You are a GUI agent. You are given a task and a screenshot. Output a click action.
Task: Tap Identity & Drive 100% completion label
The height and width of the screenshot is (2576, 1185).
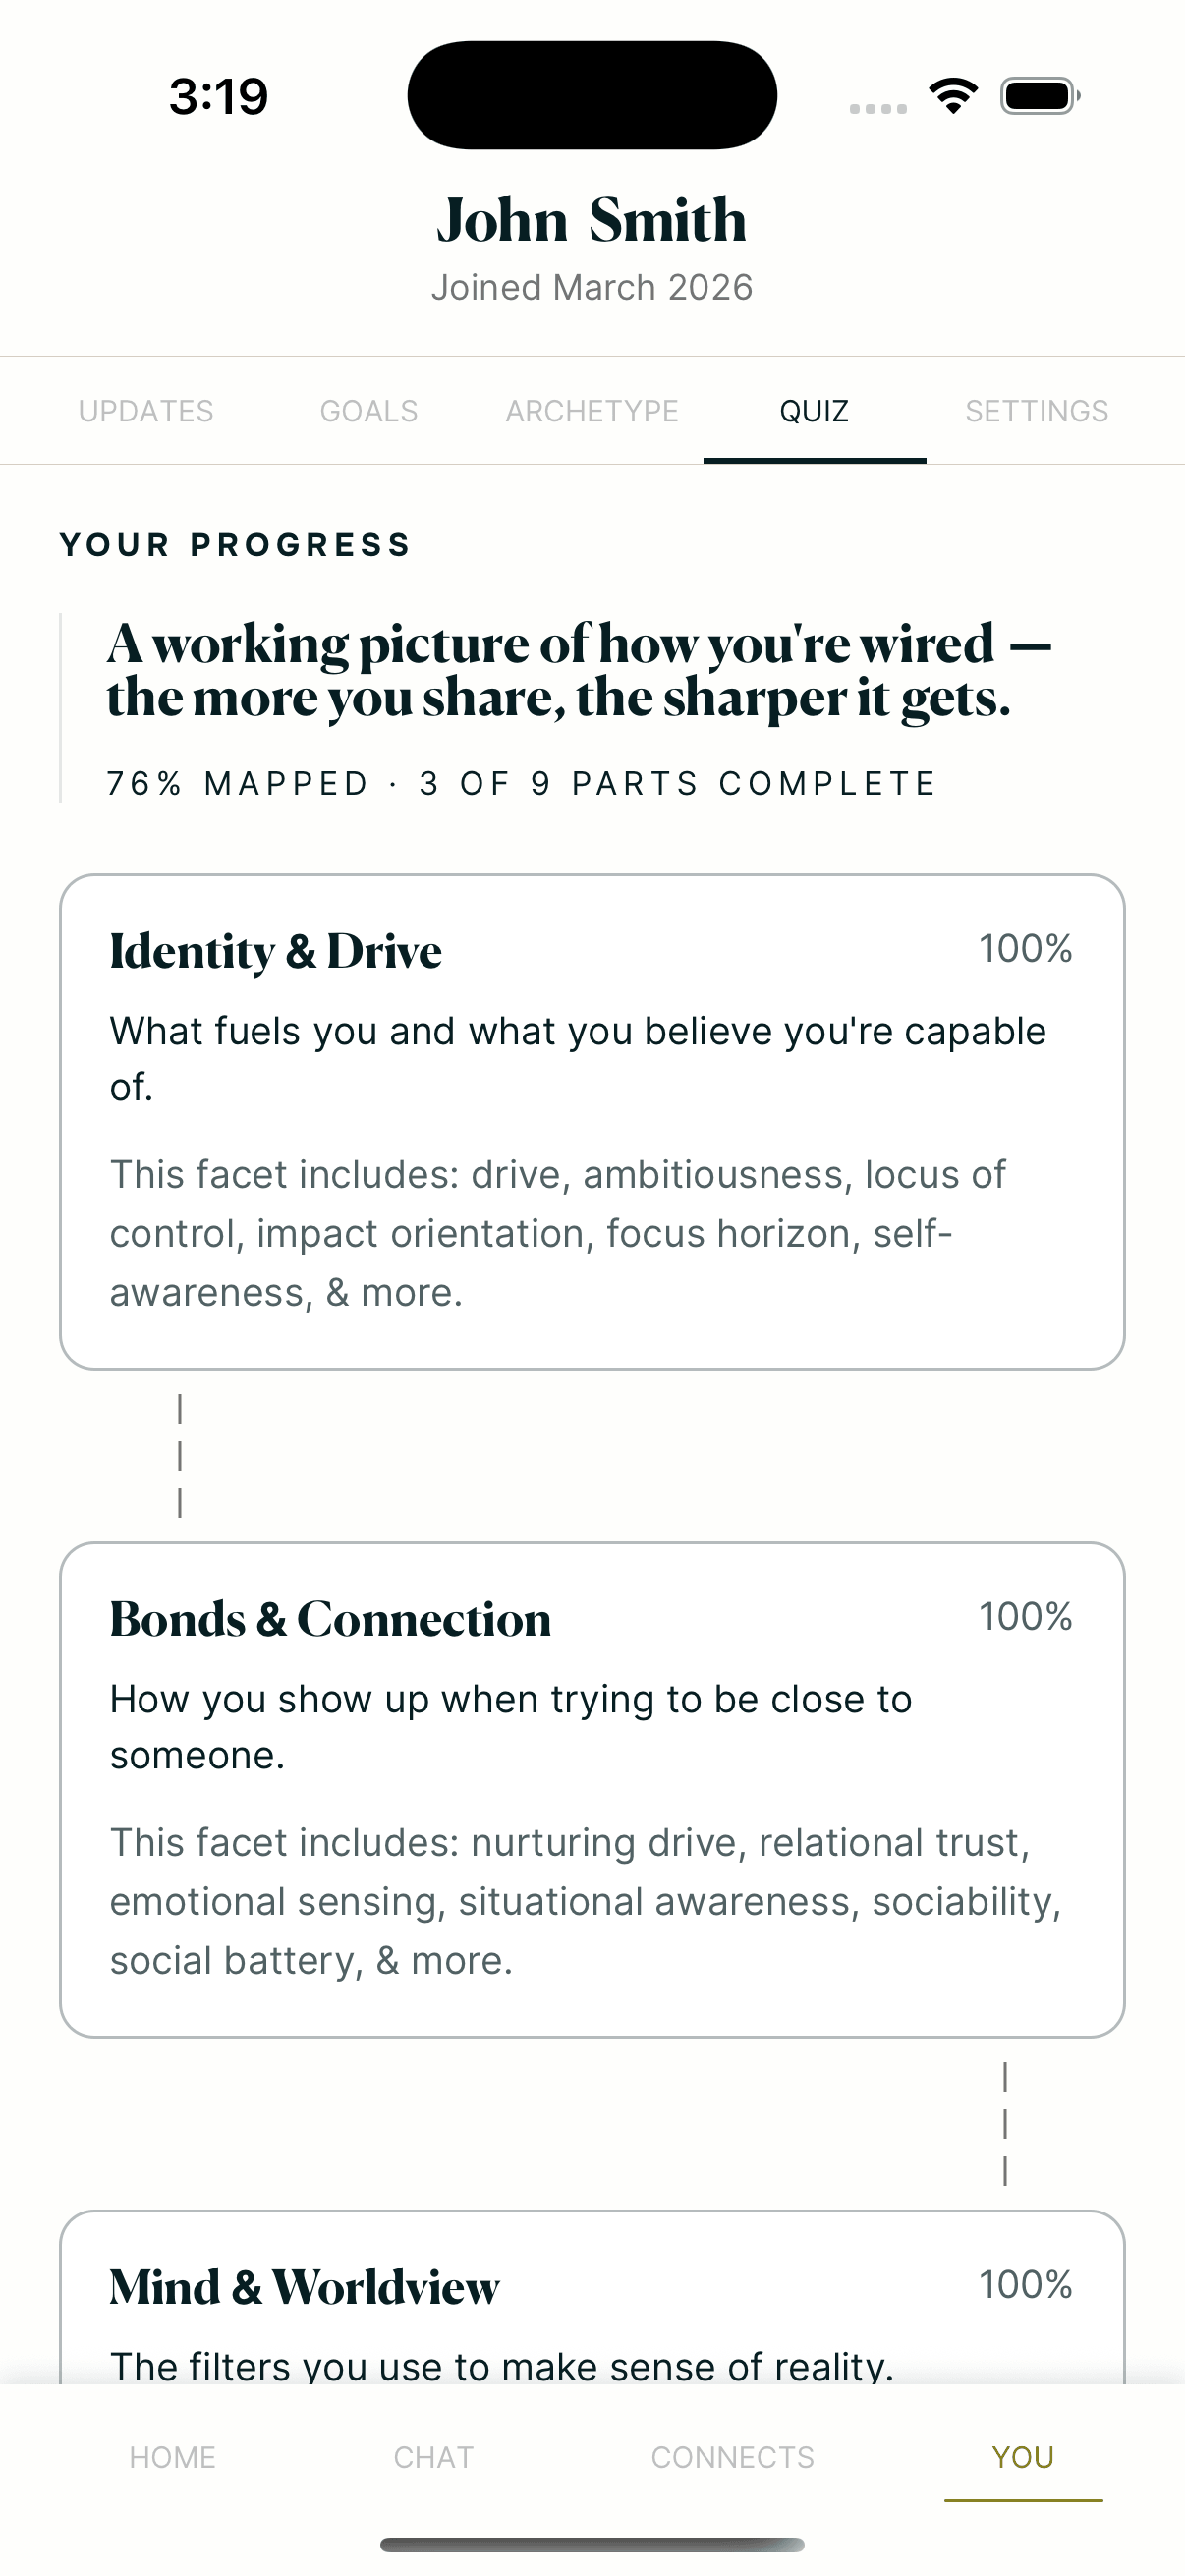(1025, 949)
